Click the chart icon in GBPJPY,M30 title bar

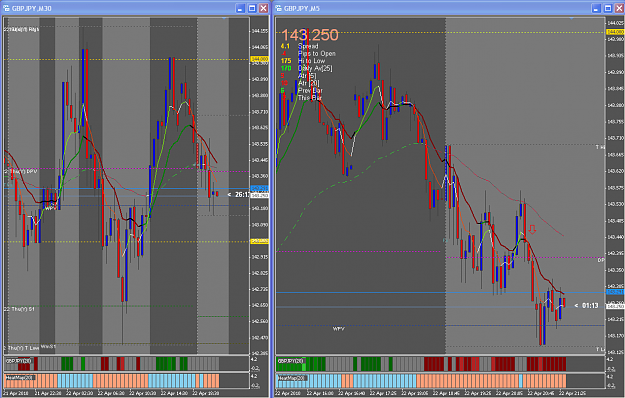point(6,8)
